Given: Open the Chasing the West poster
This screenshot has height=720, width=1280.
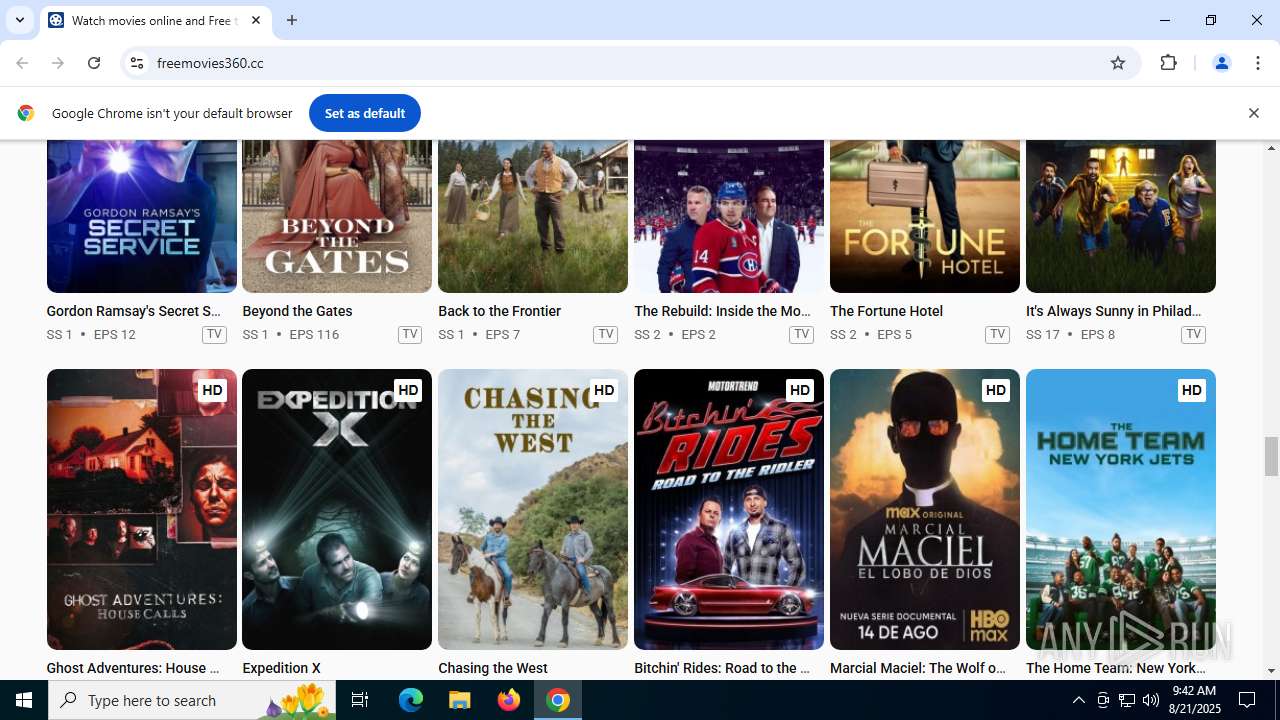Looking at the screenshot, I should click(533, 510).
